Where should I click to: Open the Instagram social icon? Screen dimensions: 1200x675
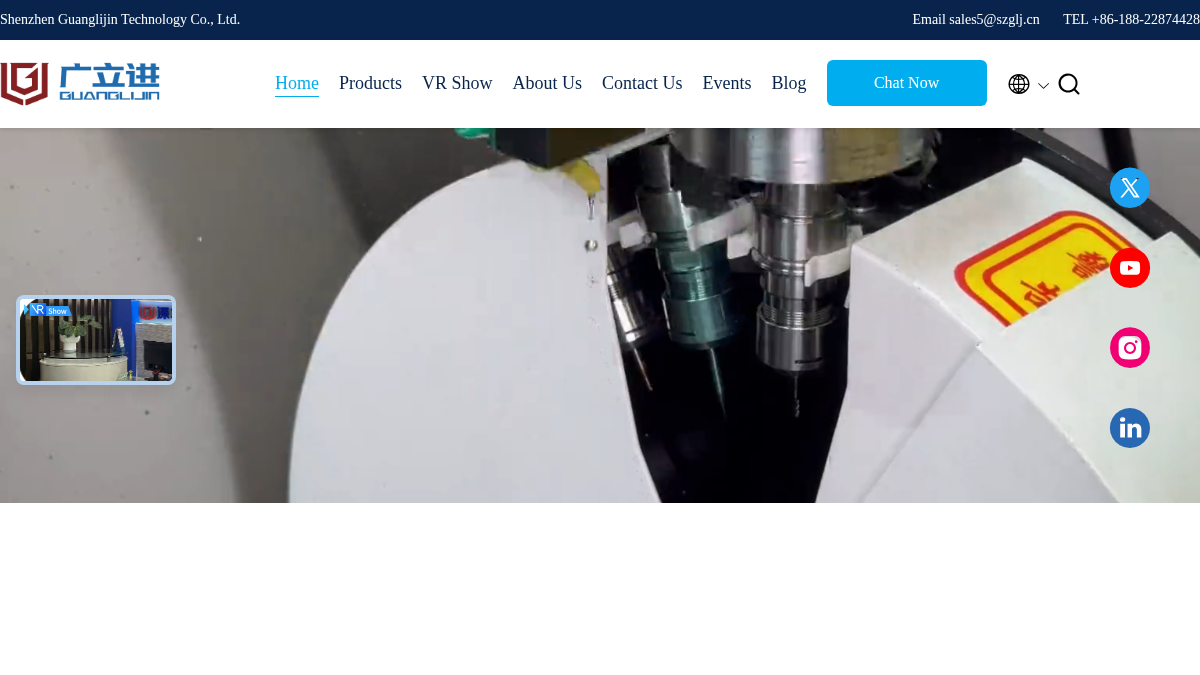tap(1130, 348)
